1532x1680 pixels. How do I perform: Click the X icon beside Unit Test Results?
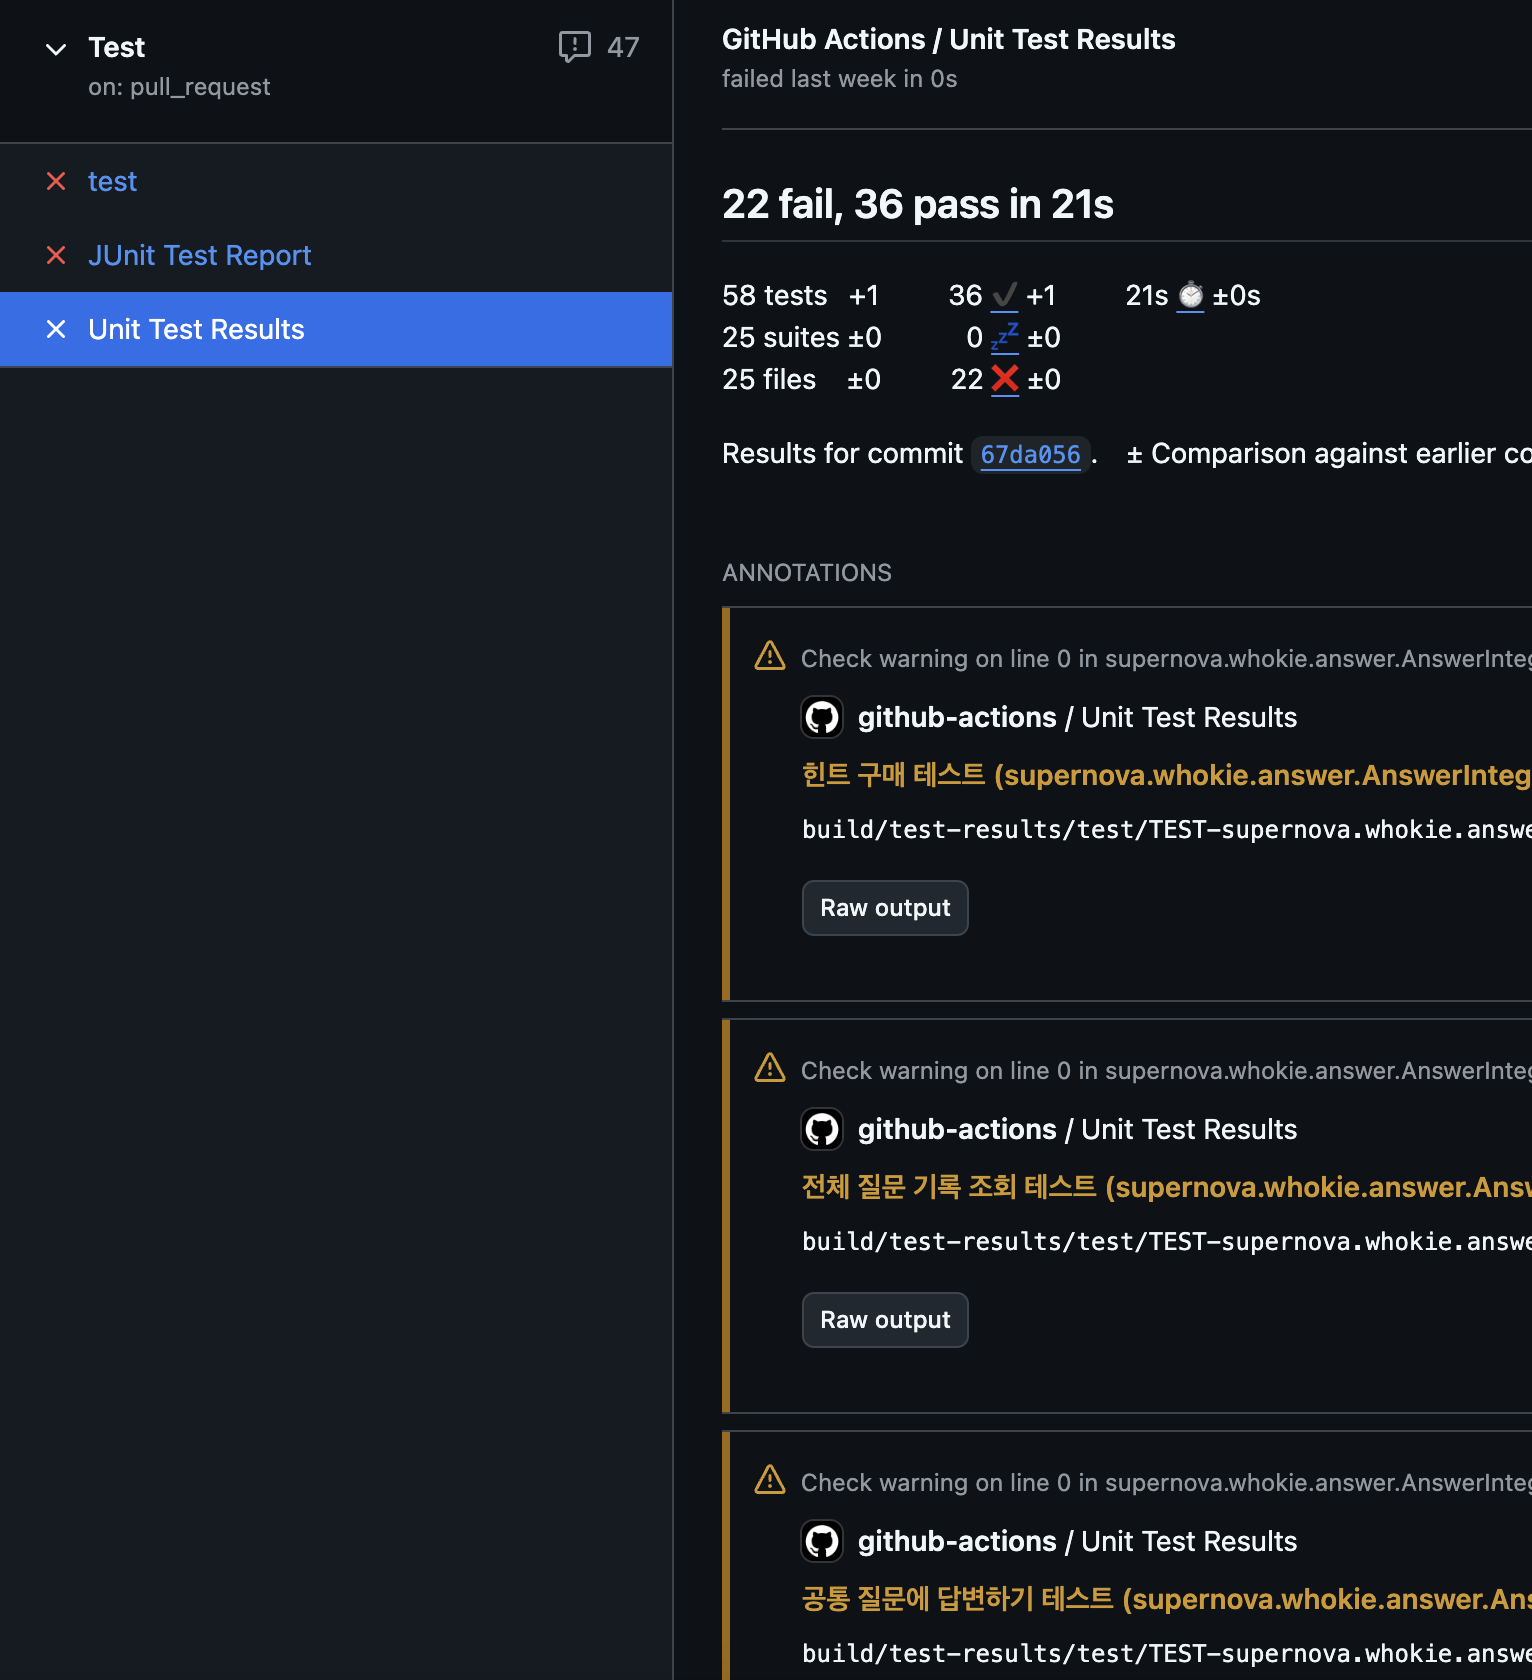(56, 329)
